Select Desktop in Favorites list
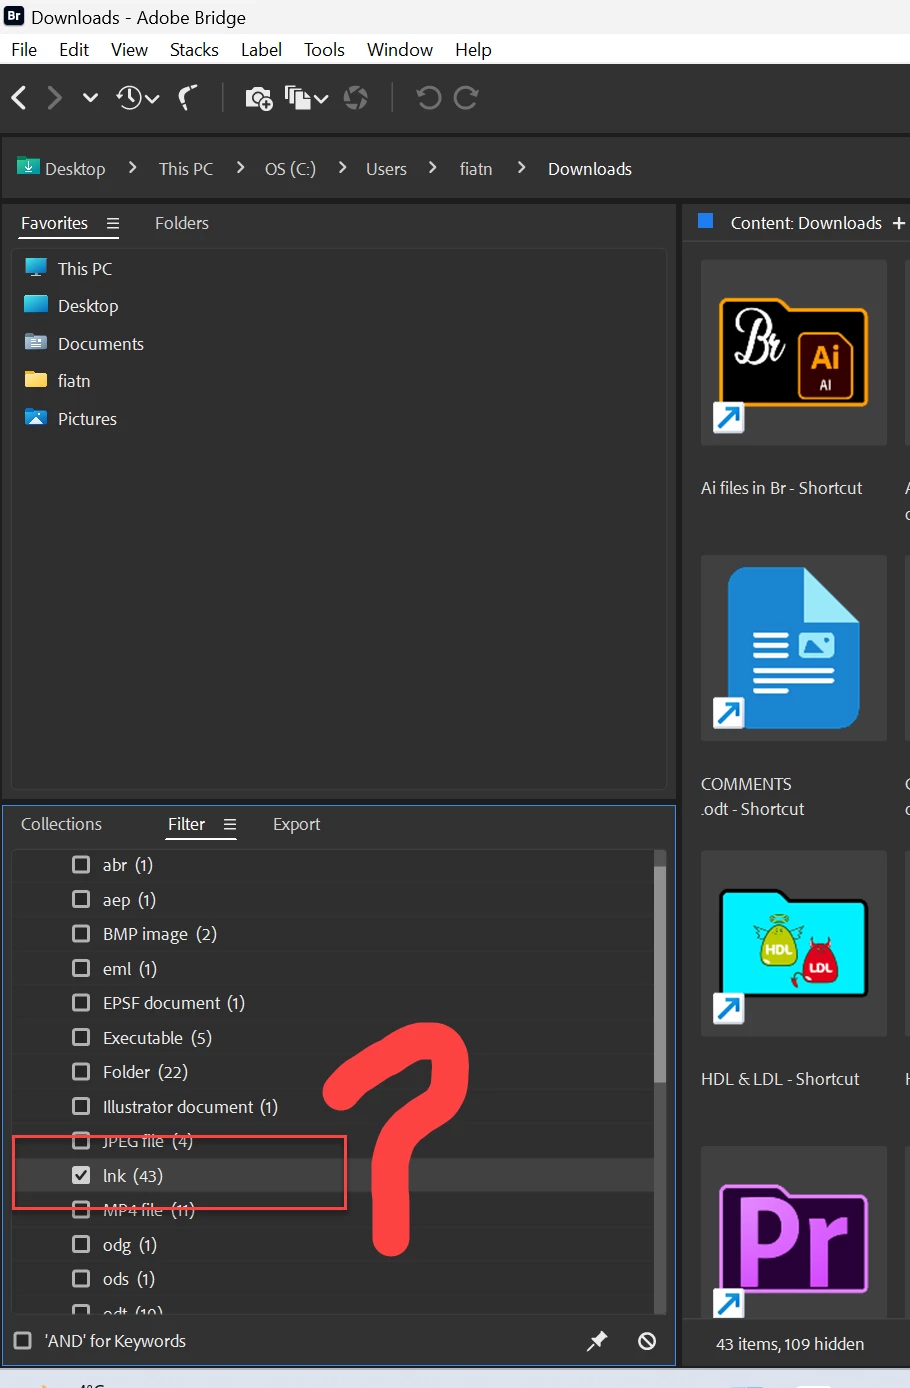910x1388 pixels. (88, 306)
